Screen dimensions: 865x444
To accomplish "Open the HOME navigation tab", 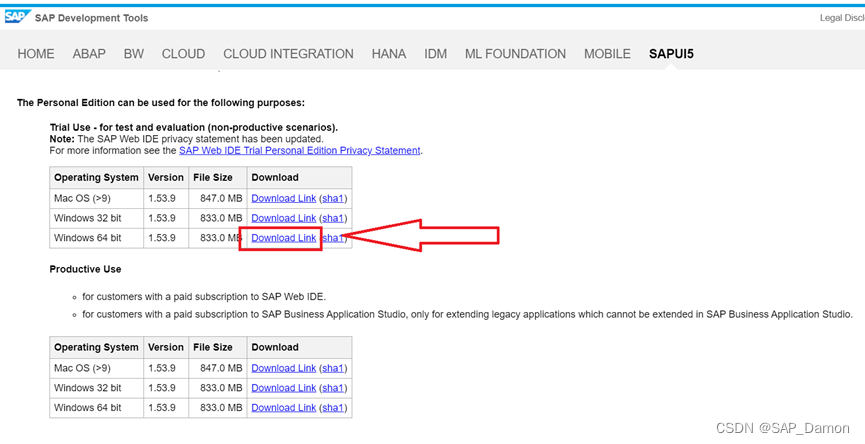I will [36, 54].
